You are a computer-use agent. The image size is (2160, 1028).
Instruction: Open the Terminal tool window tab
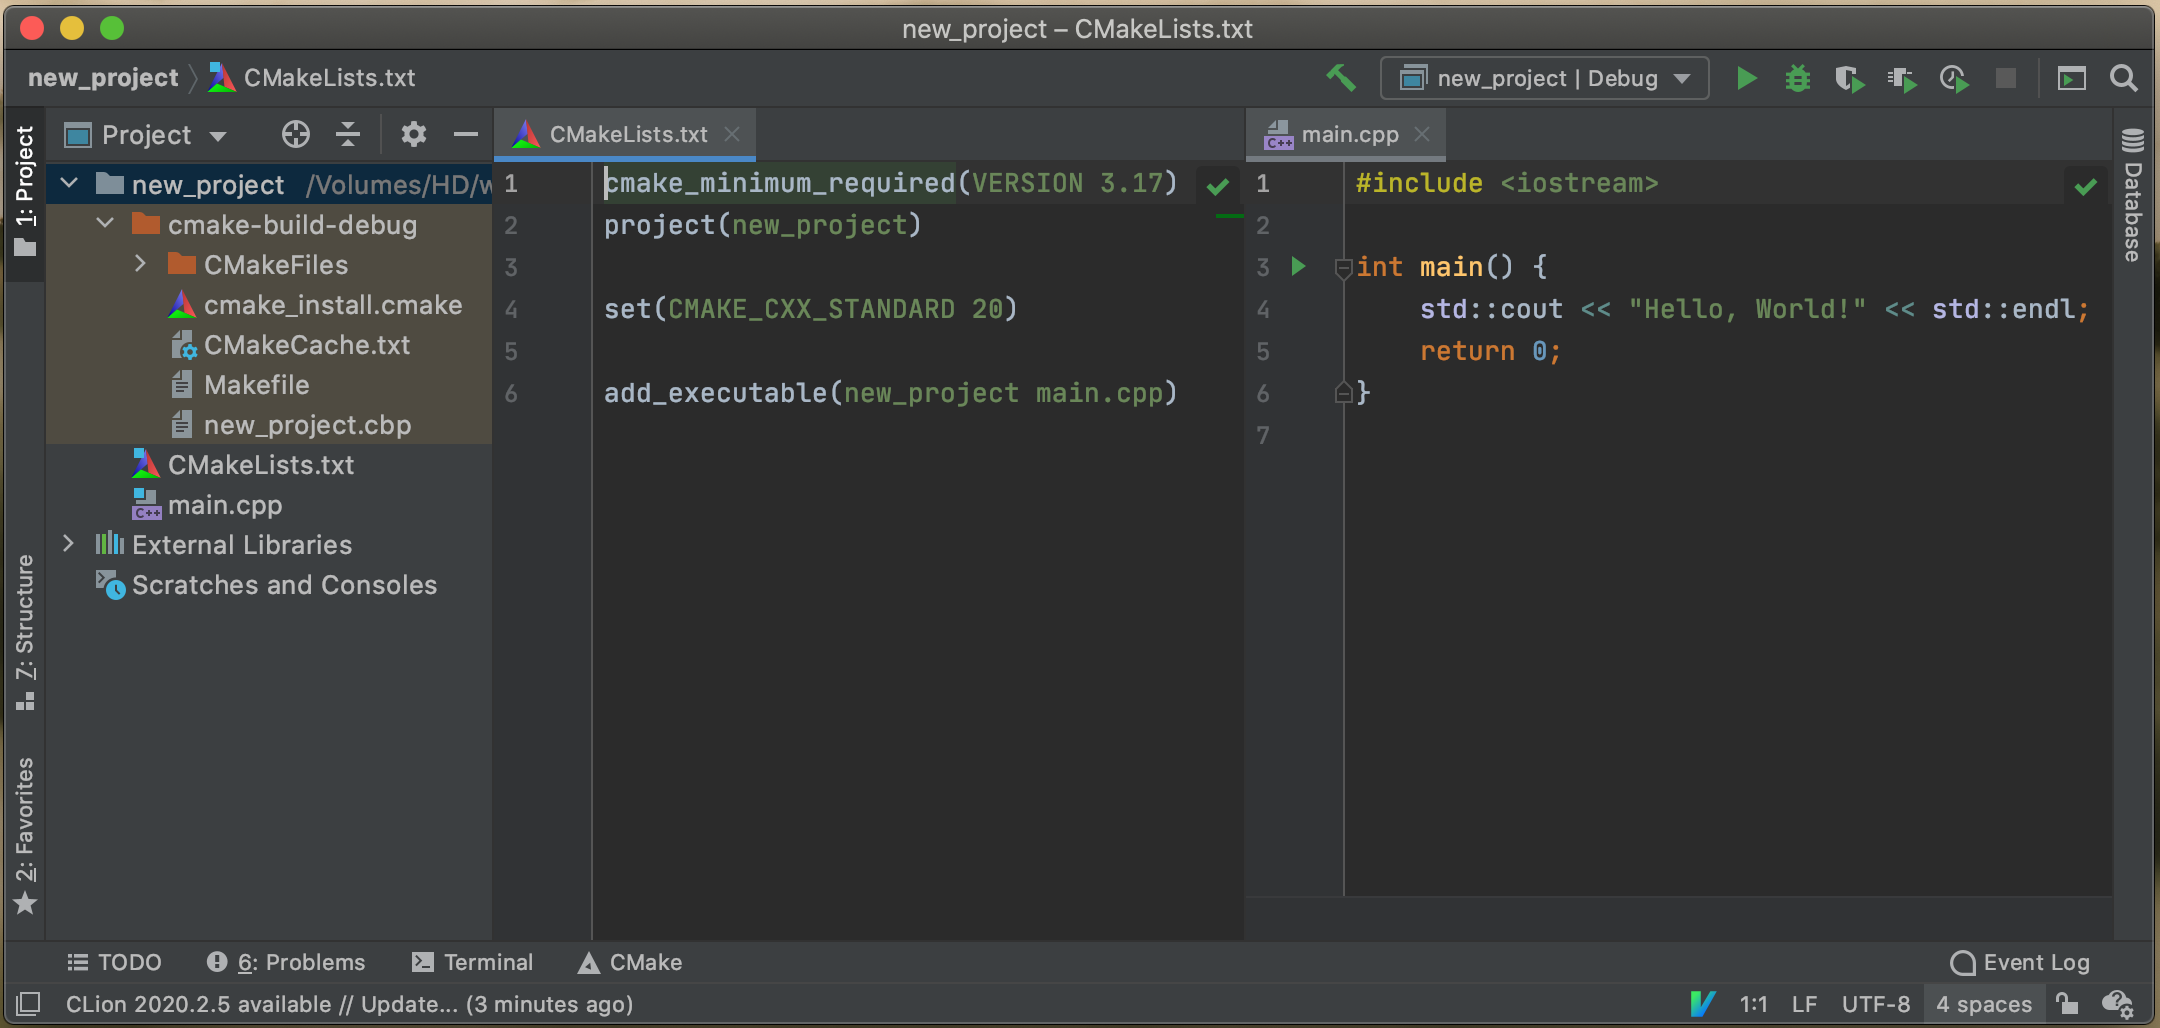click(473, 962)
